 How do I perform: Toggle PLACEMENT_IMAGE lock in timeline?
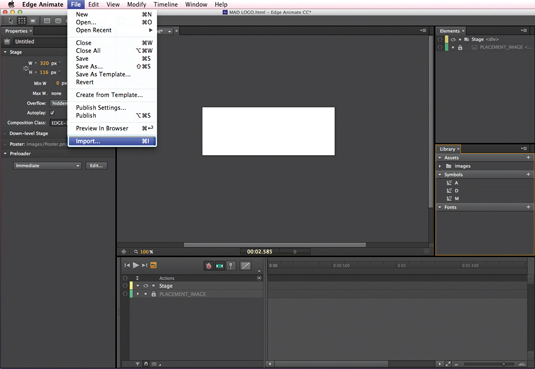(x=154, y=294)
